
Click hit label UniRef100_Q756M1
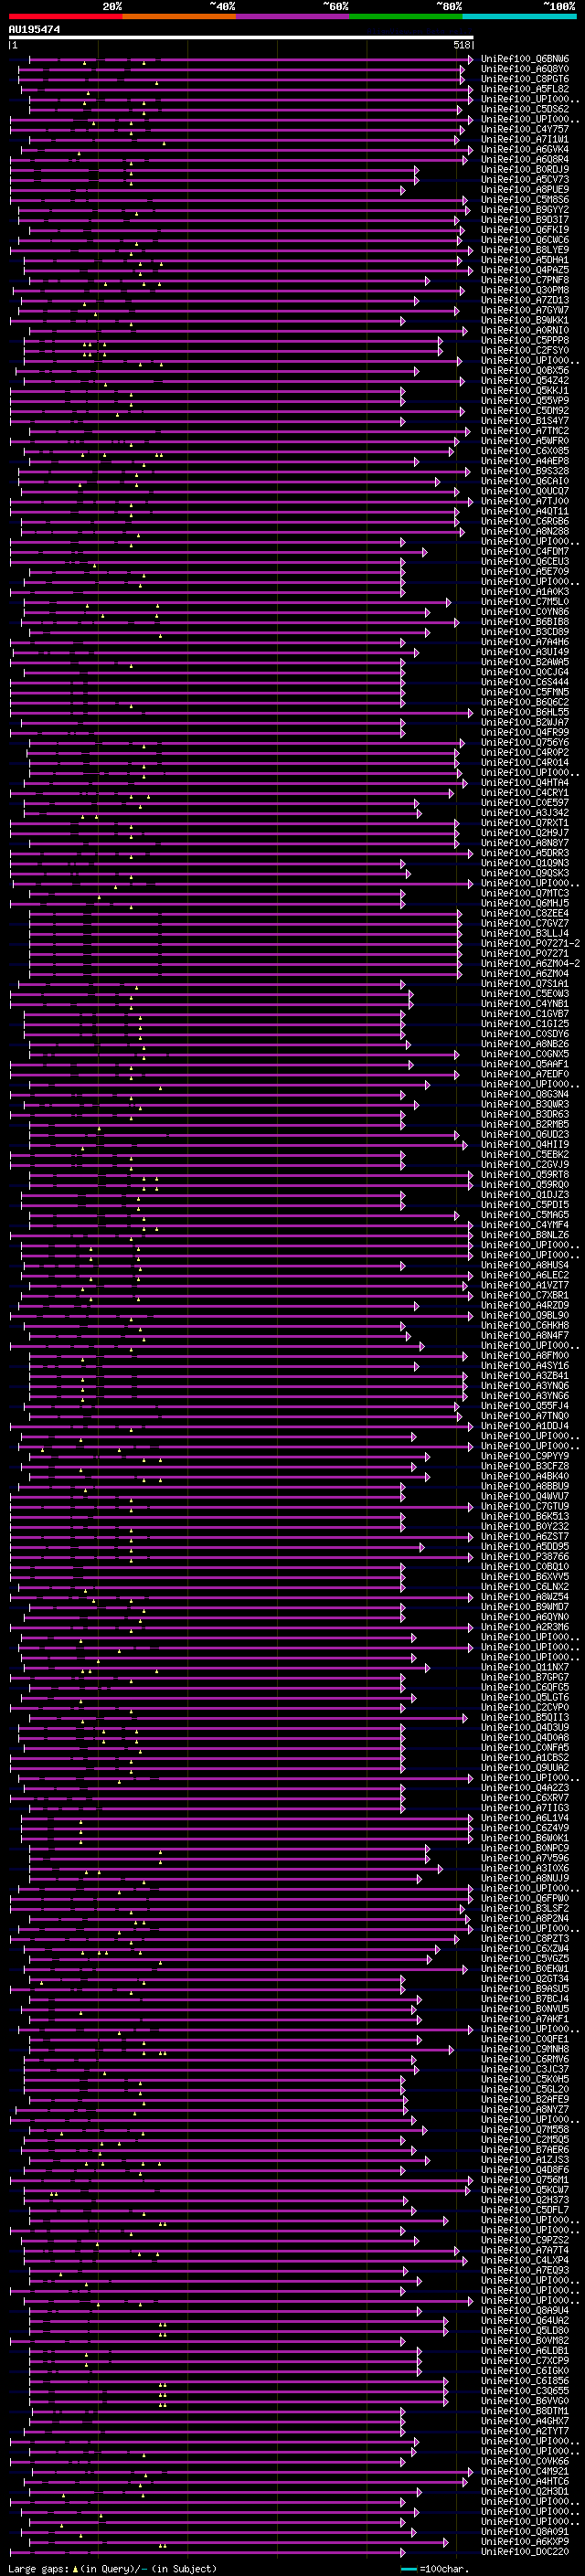coord(525,2179)
